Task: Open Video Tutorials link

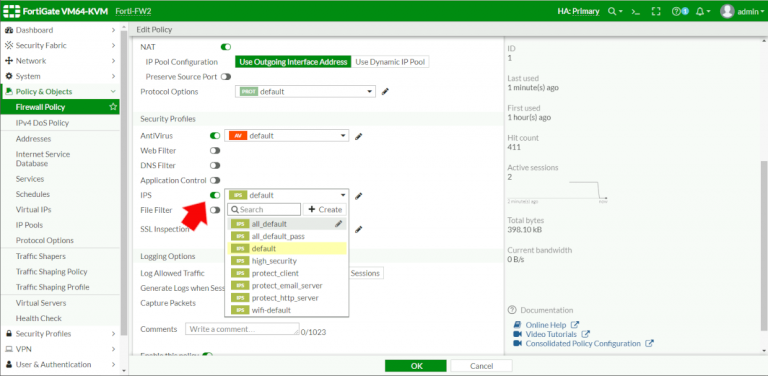Action: tap(551, 334)
